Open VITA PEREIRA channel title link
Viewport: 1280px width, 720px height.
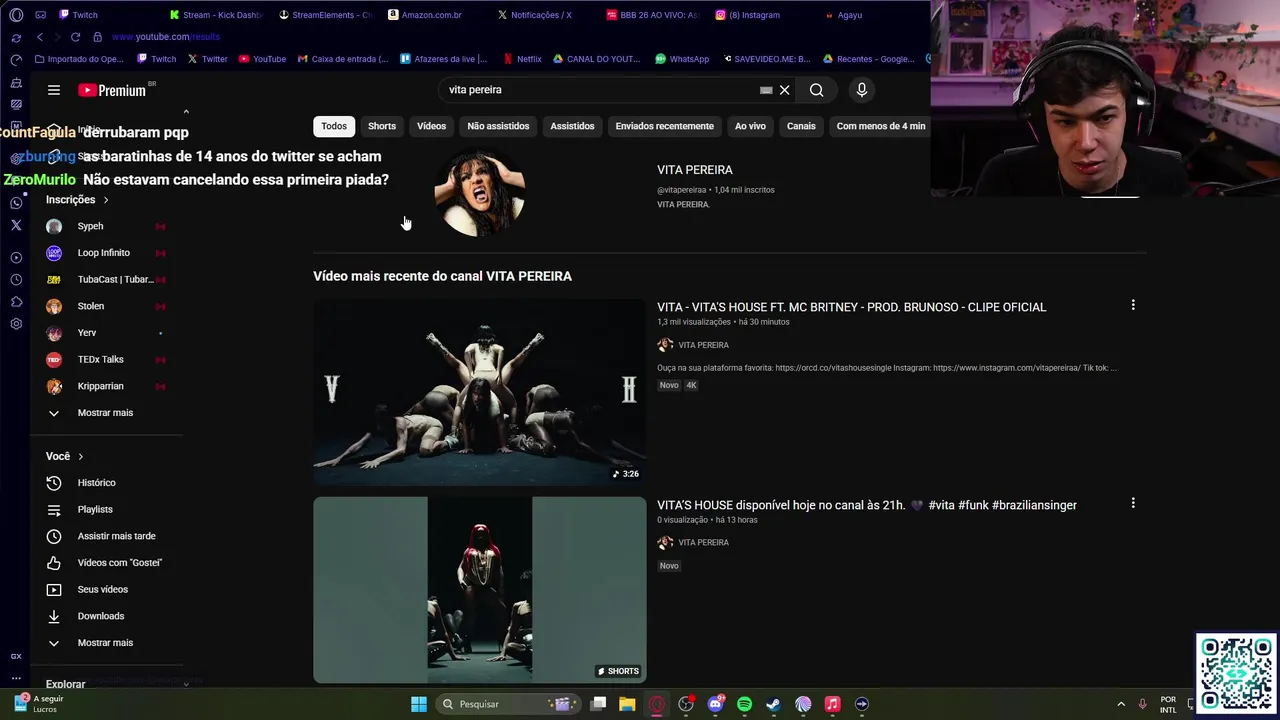pyautogui.click(x=695, y=170)
